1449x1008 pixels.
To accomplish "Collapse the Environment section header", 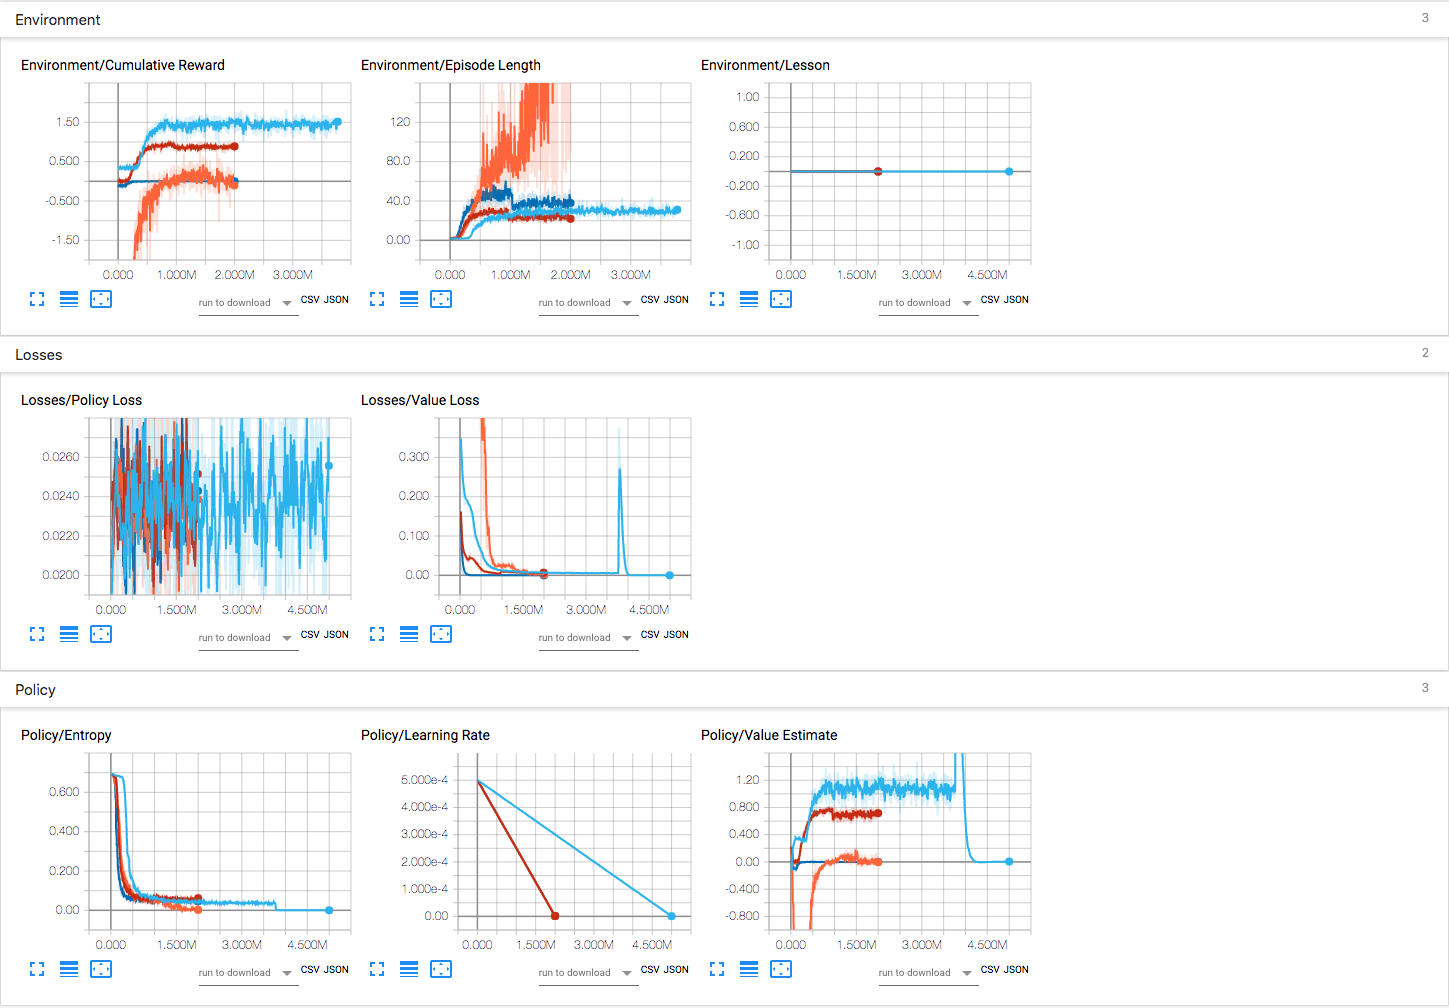I will point(57,19).
